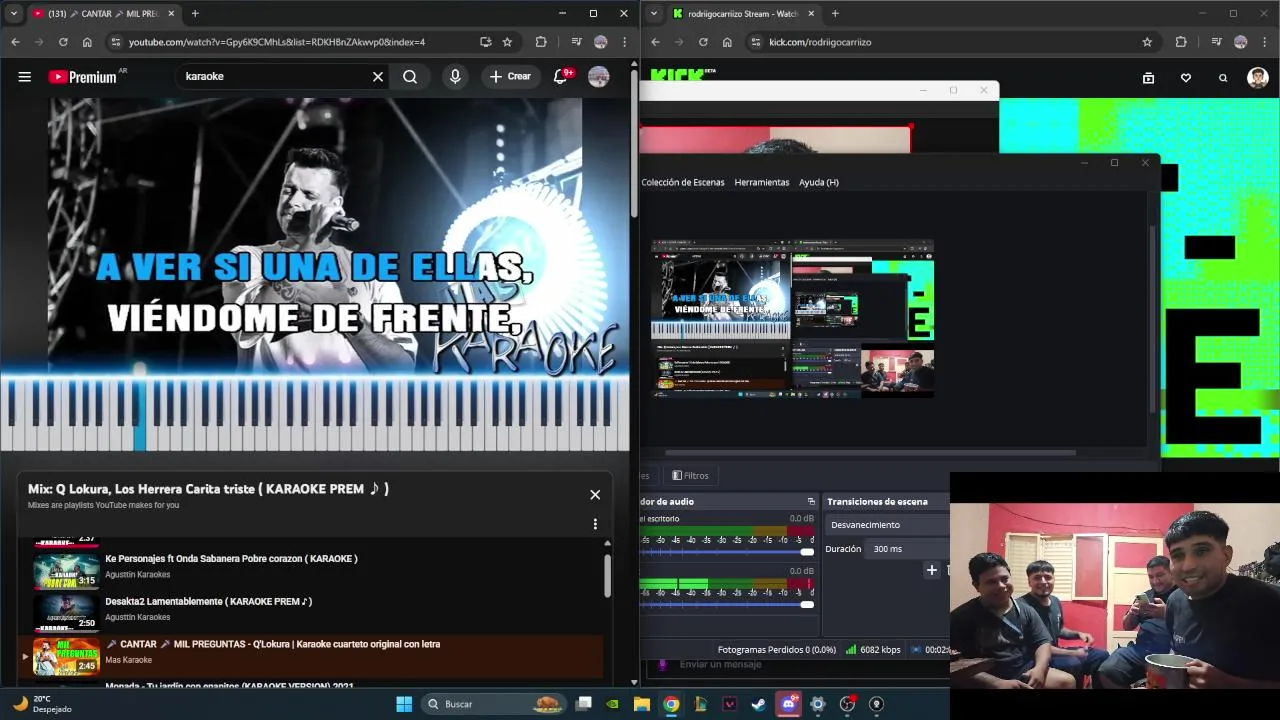Viewport: 1280px width, 720px height.
Task: Clear the karaoke search text
Action: tap(378, 76)
